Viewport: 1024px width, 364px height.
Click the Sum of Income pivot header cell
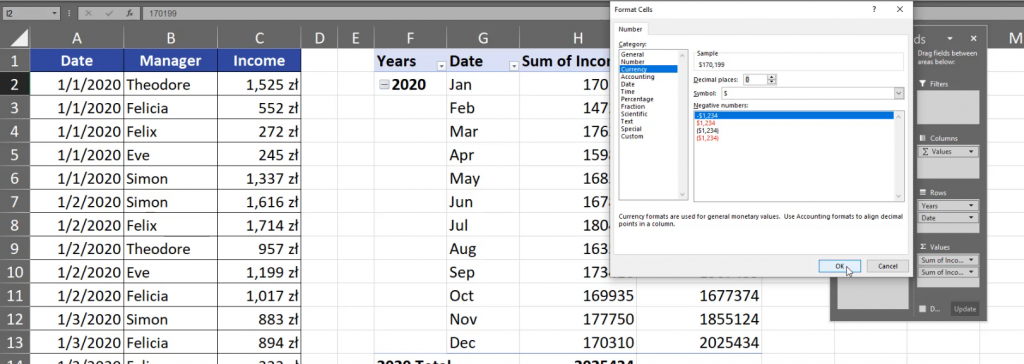(x=566, y=61)
